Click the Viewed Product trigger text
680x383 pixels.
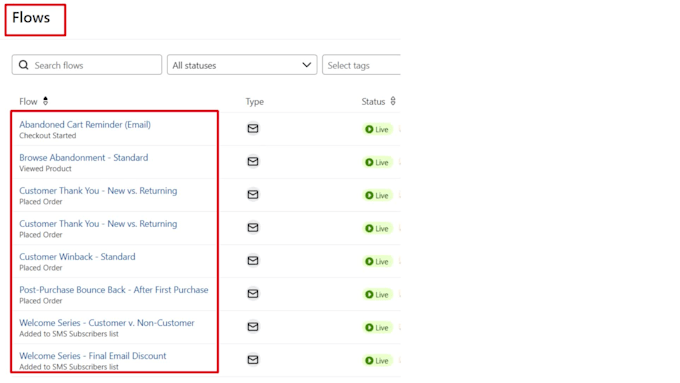46,169
